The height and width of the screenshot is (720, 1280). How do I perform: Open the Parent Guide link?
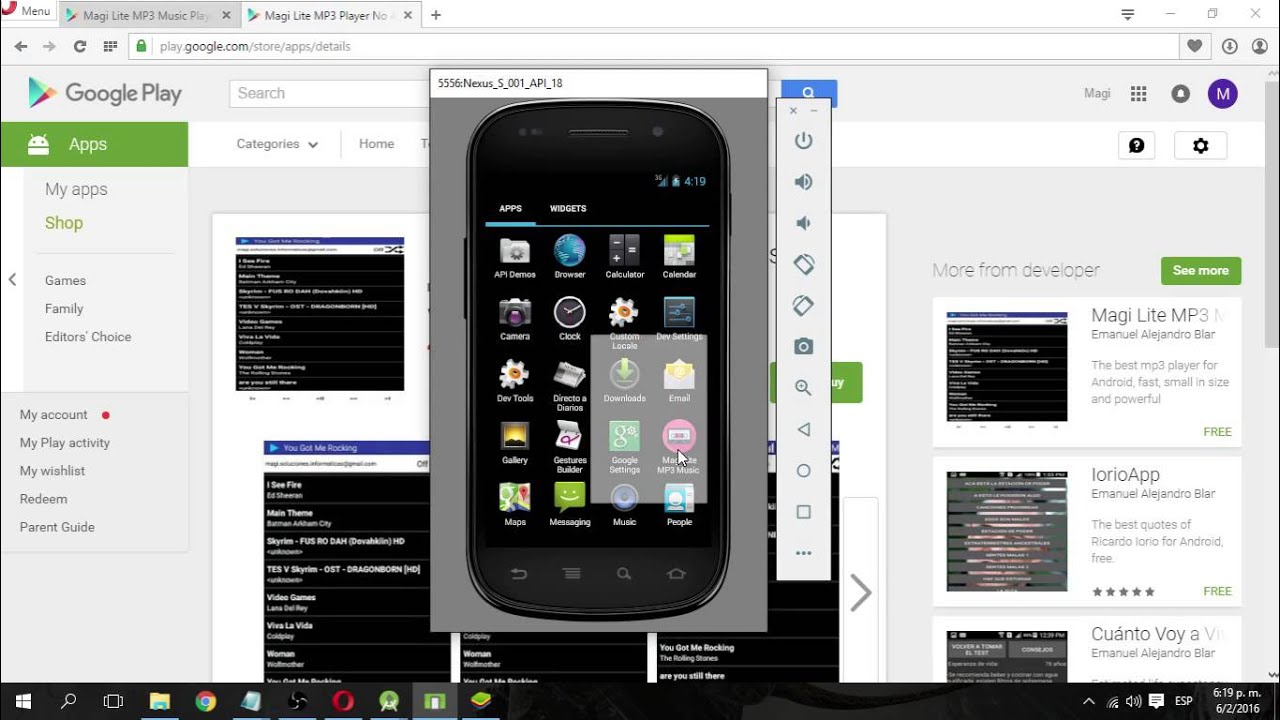(x=57, y=527)
